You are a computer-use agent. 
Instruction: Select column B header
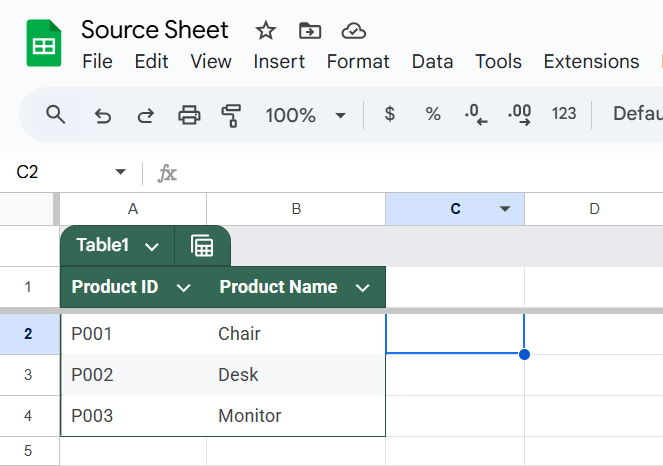[296, 209]
